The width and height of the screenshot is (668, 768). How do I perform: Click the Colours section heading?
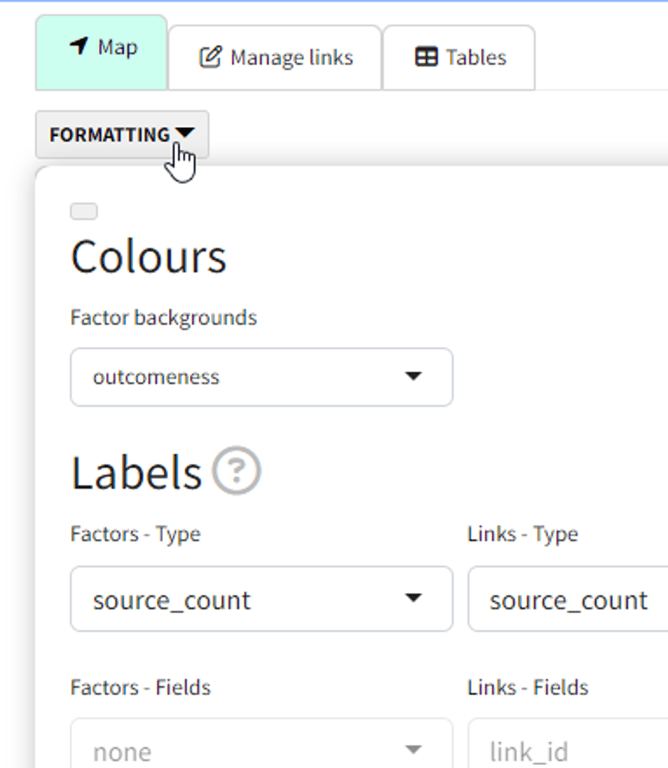tap(148, 257)
